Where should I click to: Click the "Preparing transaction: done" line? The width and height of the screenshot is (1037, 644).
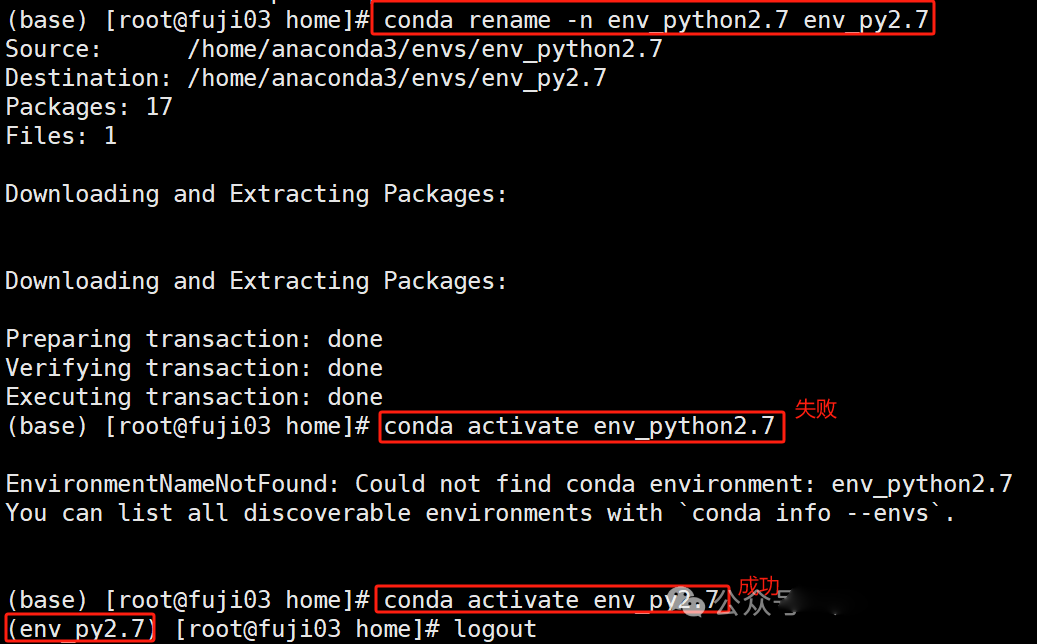click(194, 339)
